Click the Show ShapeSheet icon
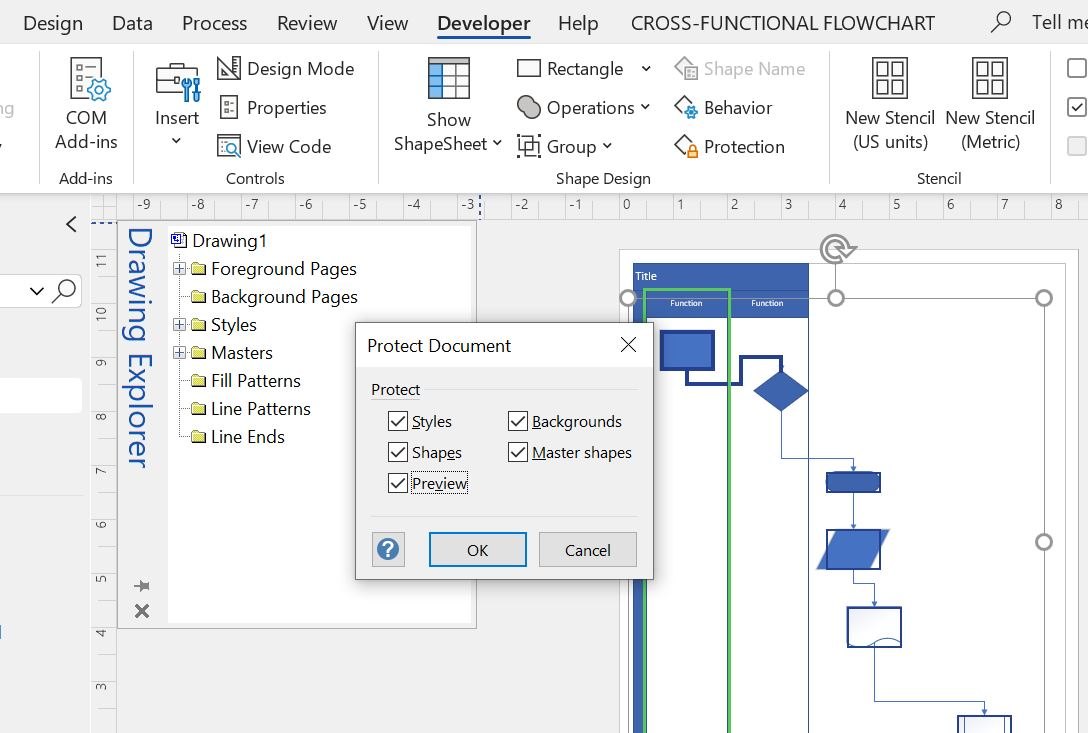The image size is (1088, 733). (x=448, y=78)
